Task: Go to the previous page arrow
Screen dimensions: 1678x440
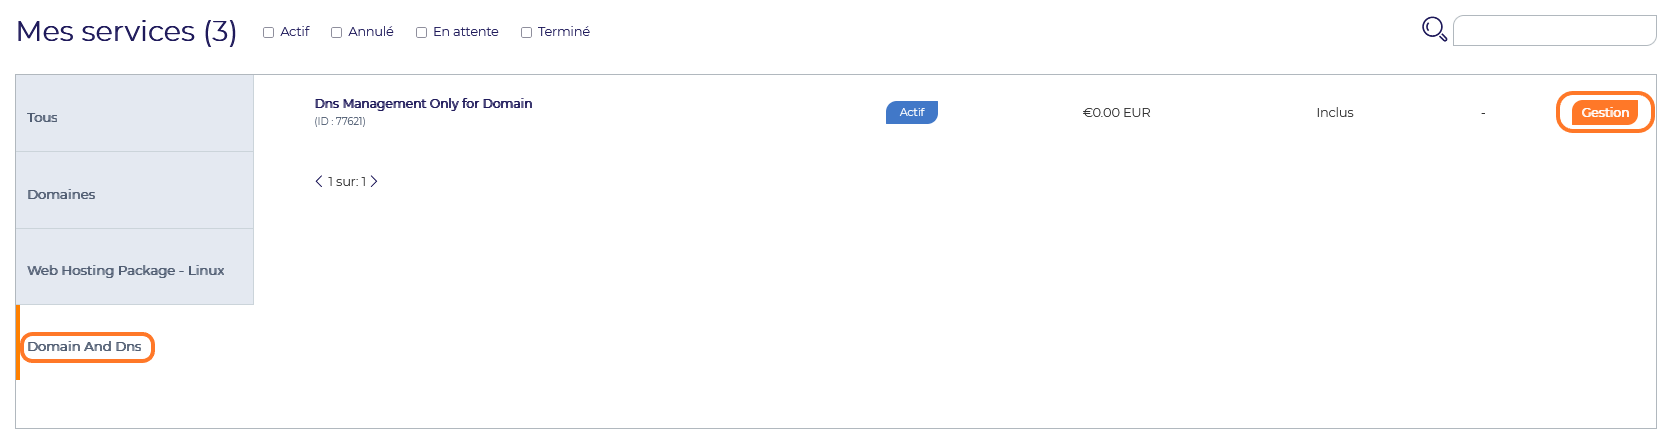Action: [319, 181]
